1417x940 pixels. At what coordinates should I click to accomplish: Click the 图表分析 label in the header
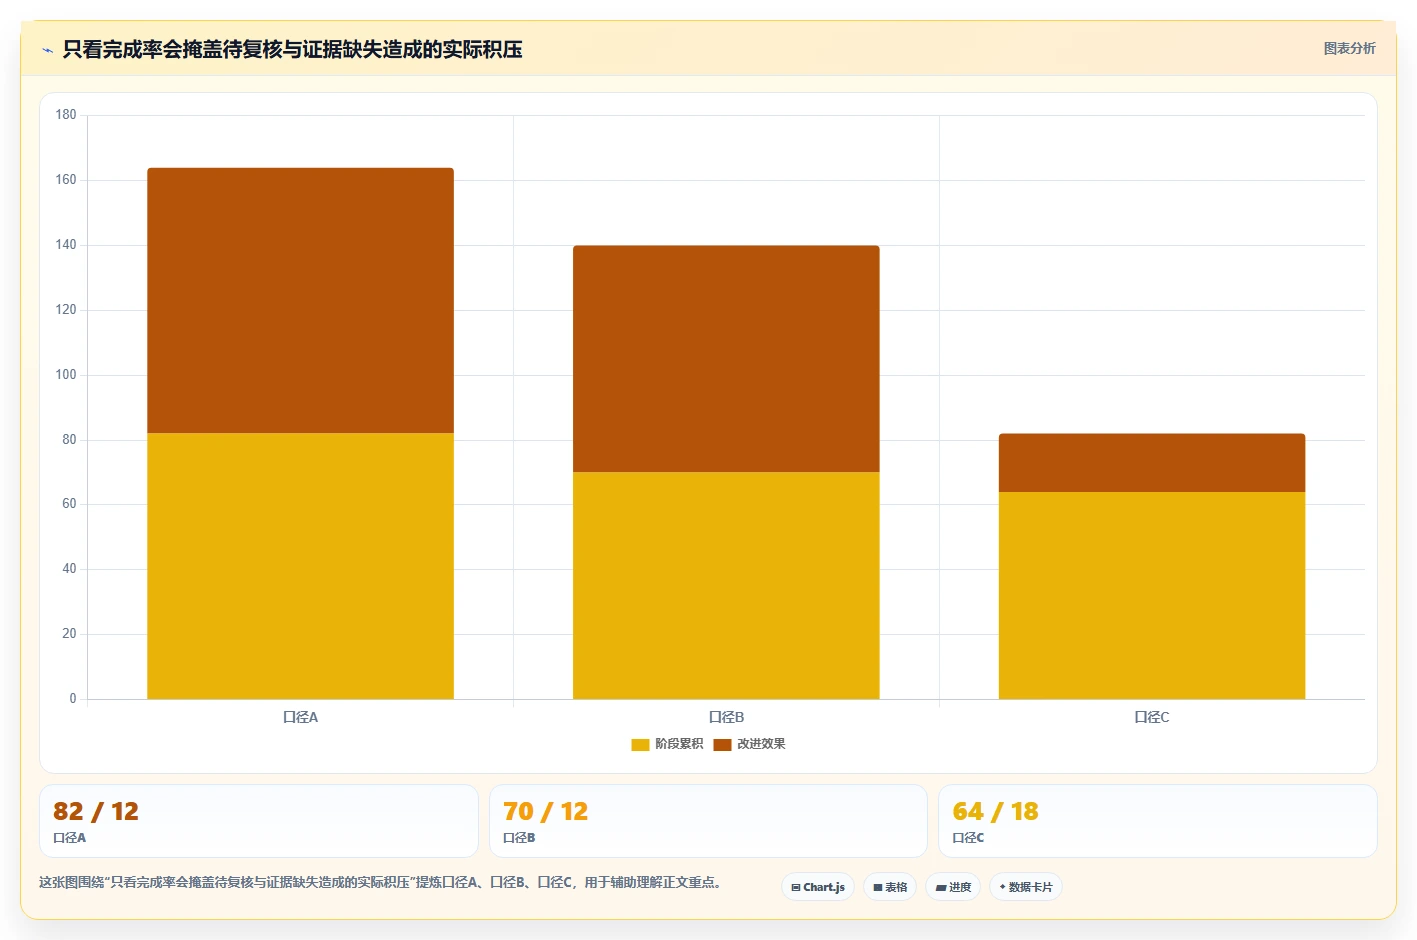tap(1349, 48)
